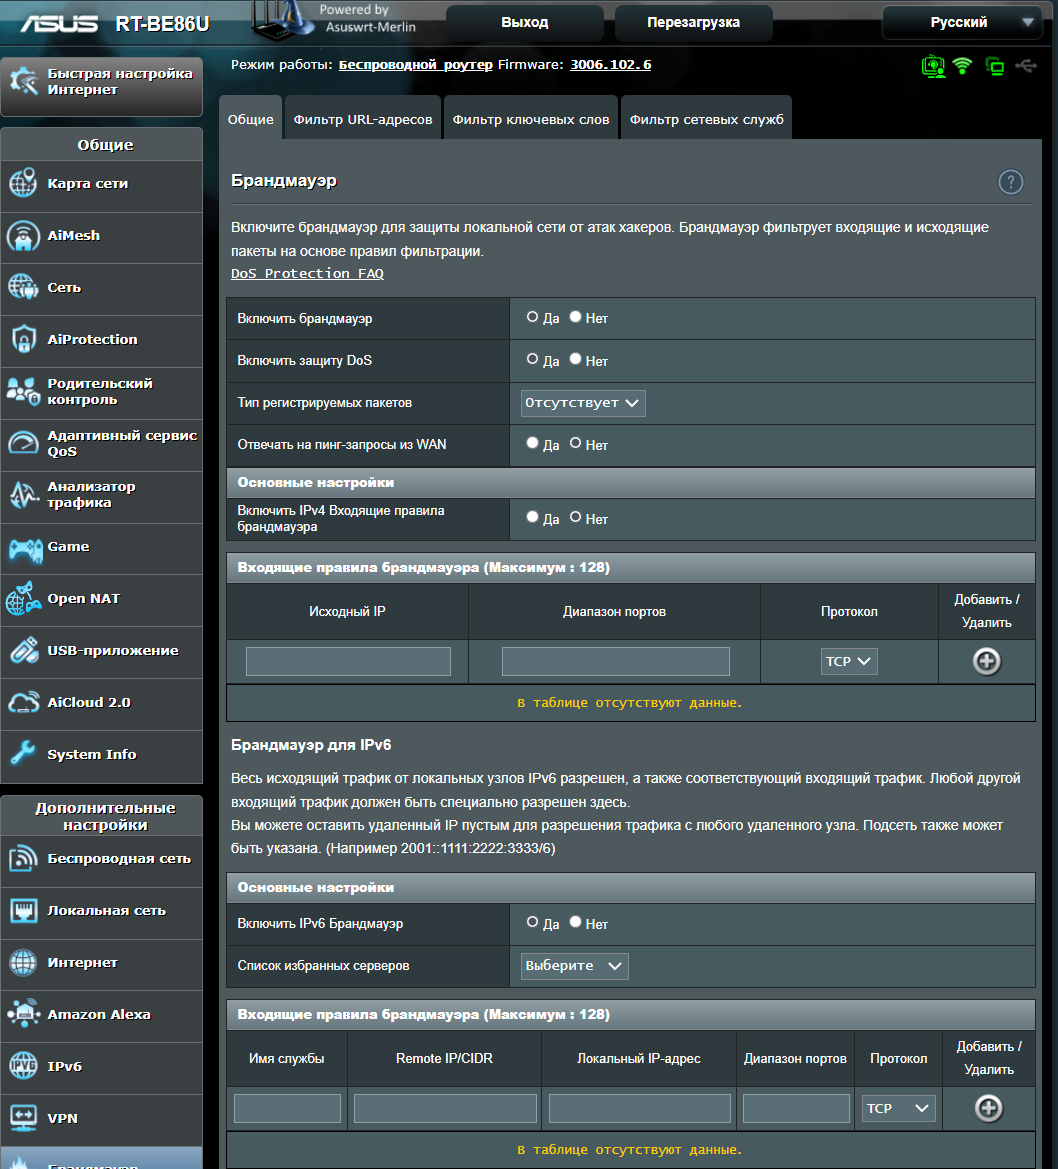Open Тип регистрируемых пакетов dropdown
The width and height of the screenshot is (1058, 1169).
pos(583,403)
